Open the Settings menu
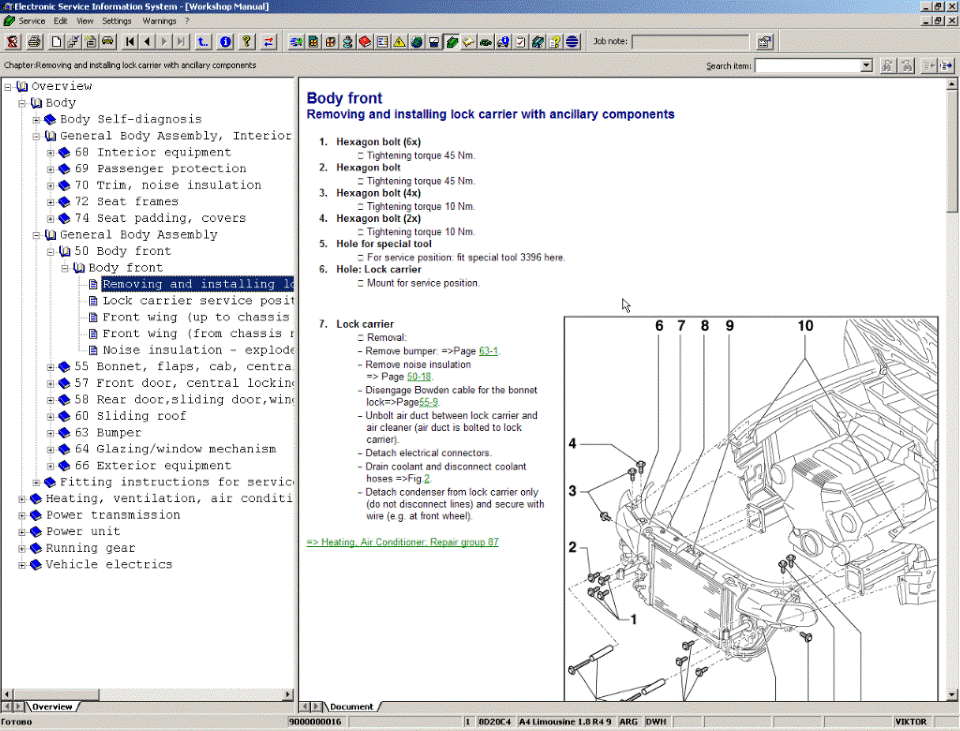This screenshot has width=960, height=731. (x=116, y=21)
